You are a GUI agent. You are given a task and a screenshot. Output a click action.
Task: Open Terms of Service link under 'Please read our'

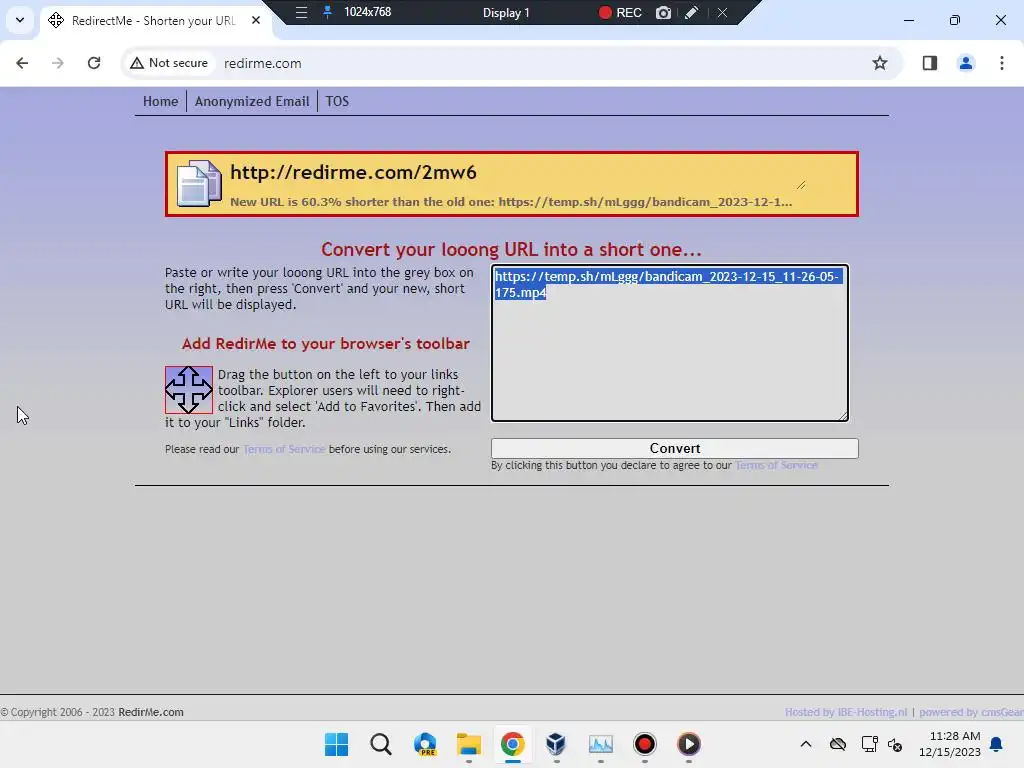coord(284,449)
